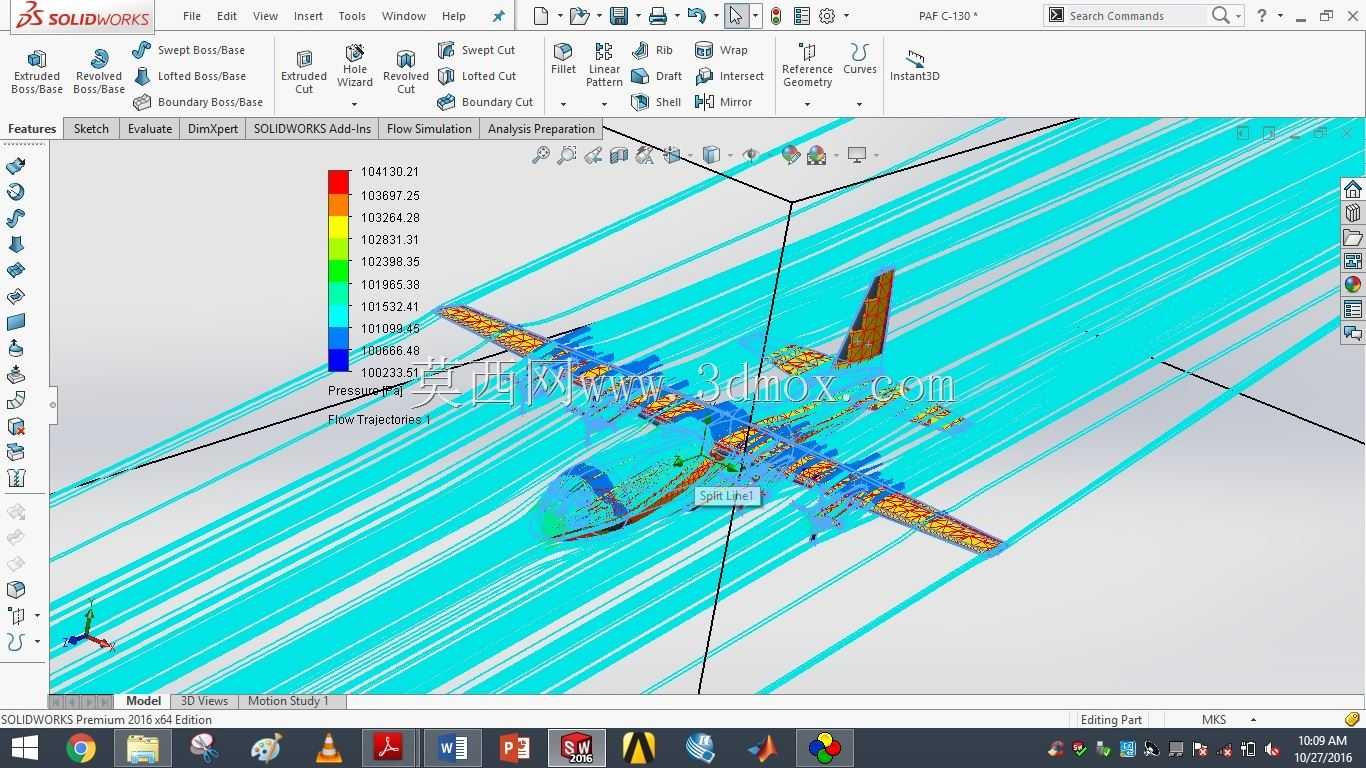Click the Flow Trajectories 1 label
This screenshot has width=1366, height=768.
point(379,420)
